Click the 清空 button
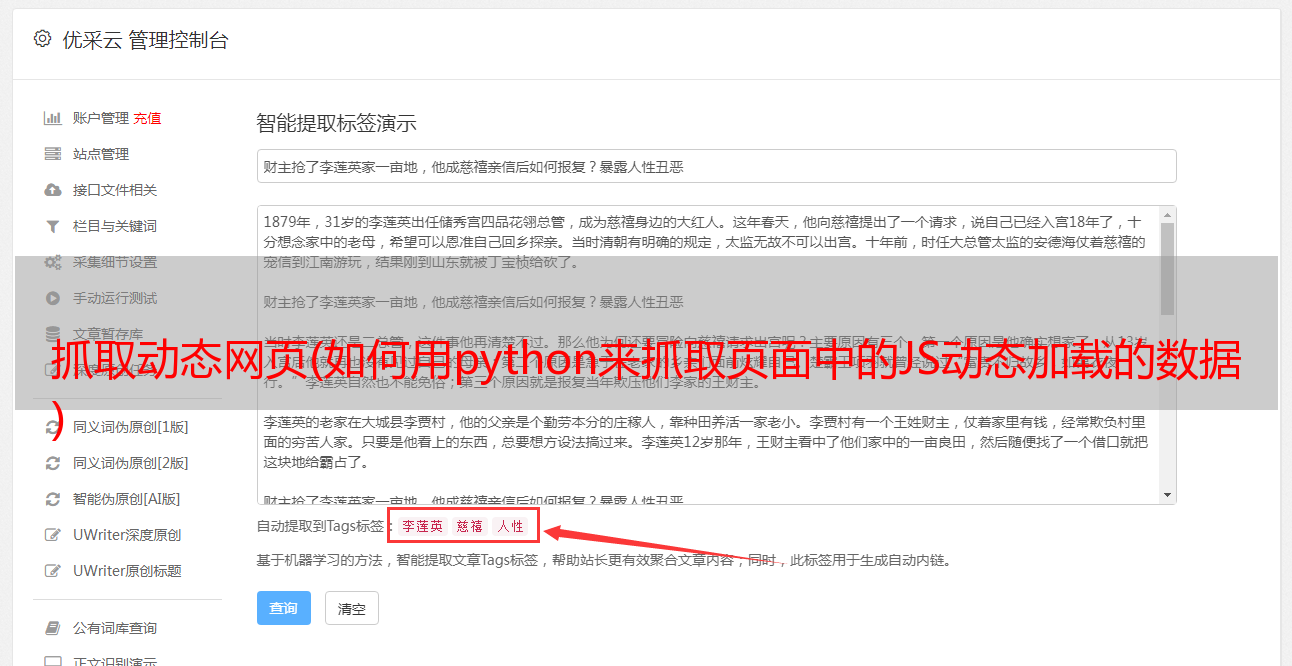Viewport: 1292px width, 666px height. [x=352, y=608]
